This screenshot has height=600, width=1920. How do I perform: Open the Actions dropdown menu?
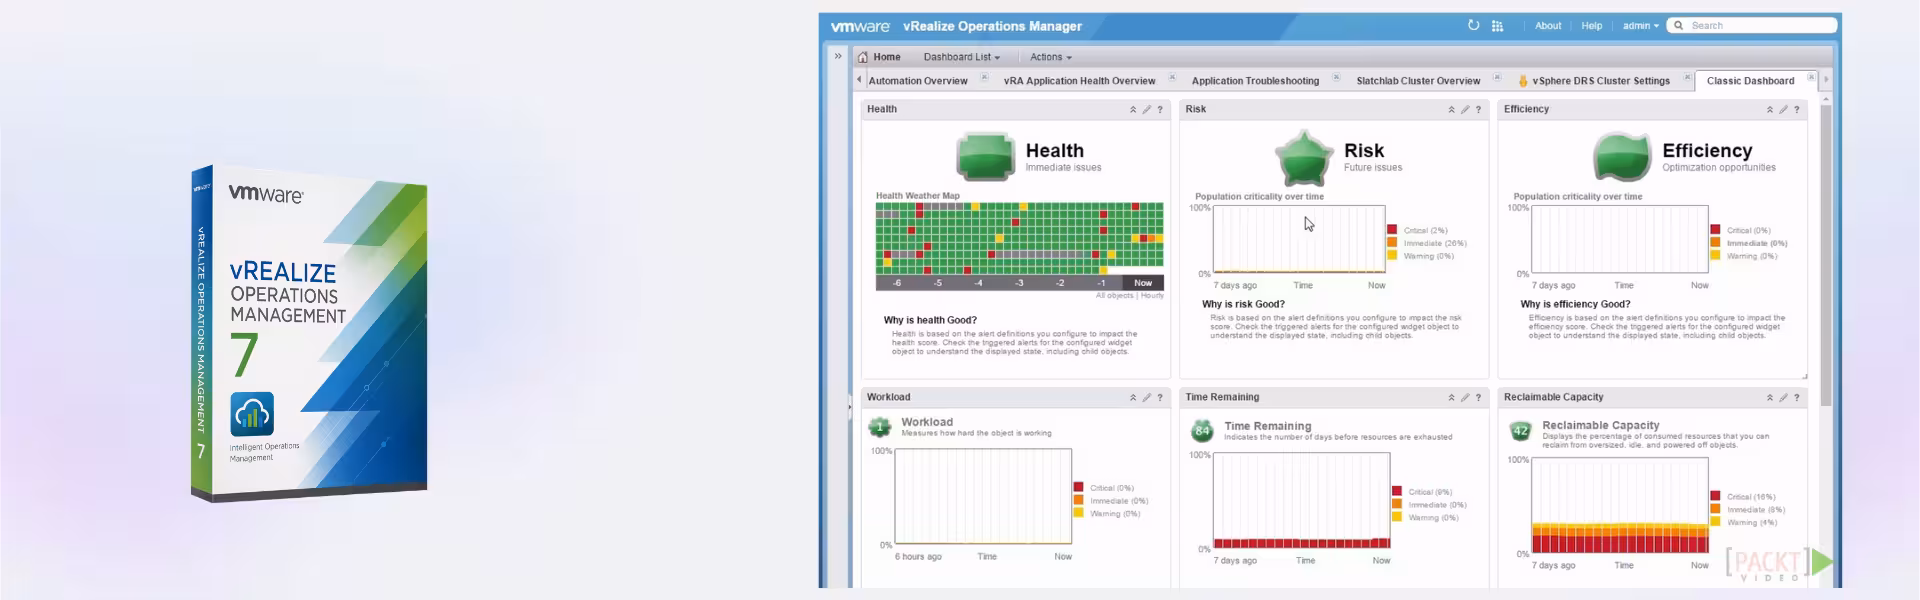coord(1051,57)
